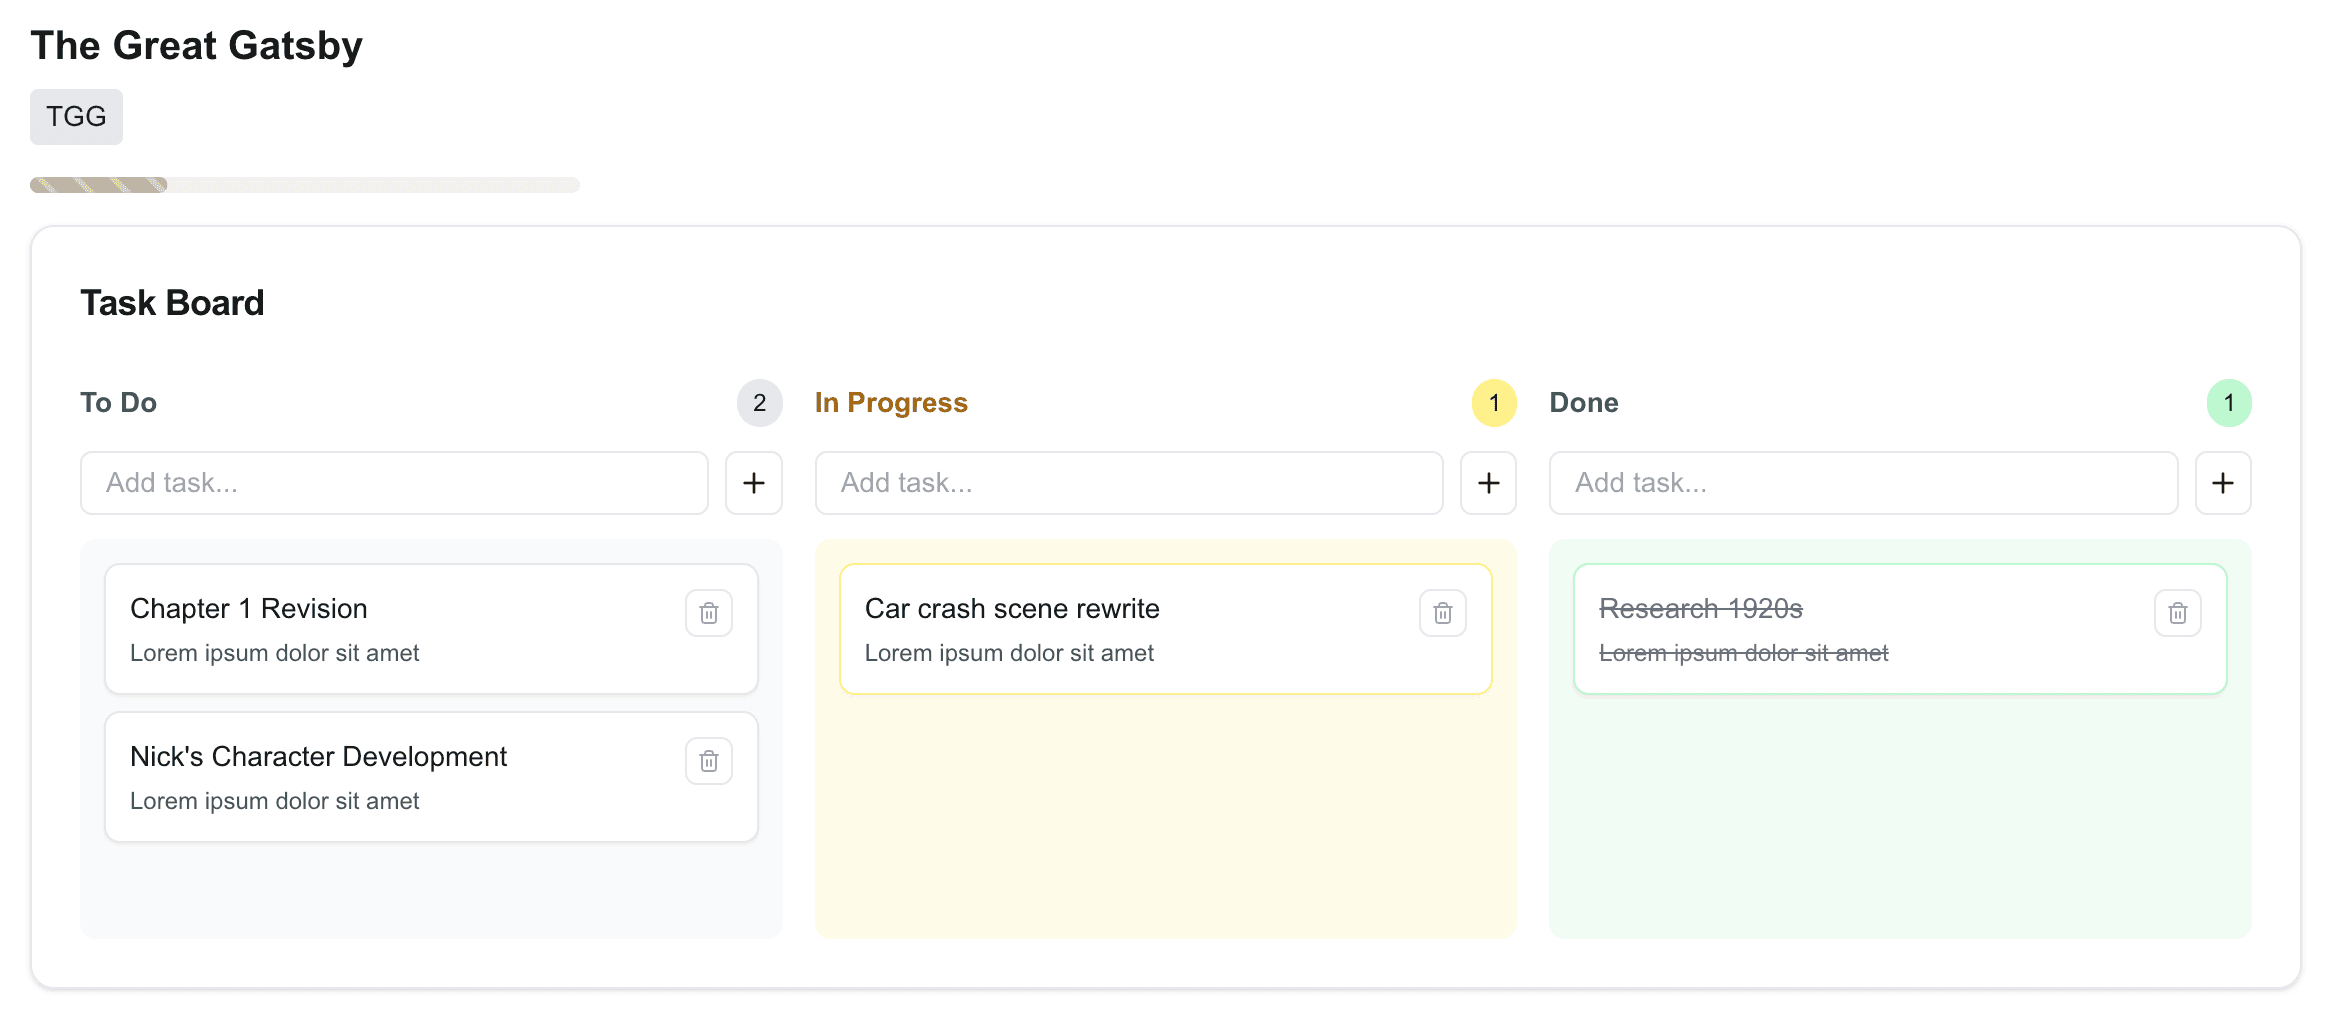Delete the Research 1920s task
This screenshot has width=2336, height=1032.
[x=2177, y=612]
